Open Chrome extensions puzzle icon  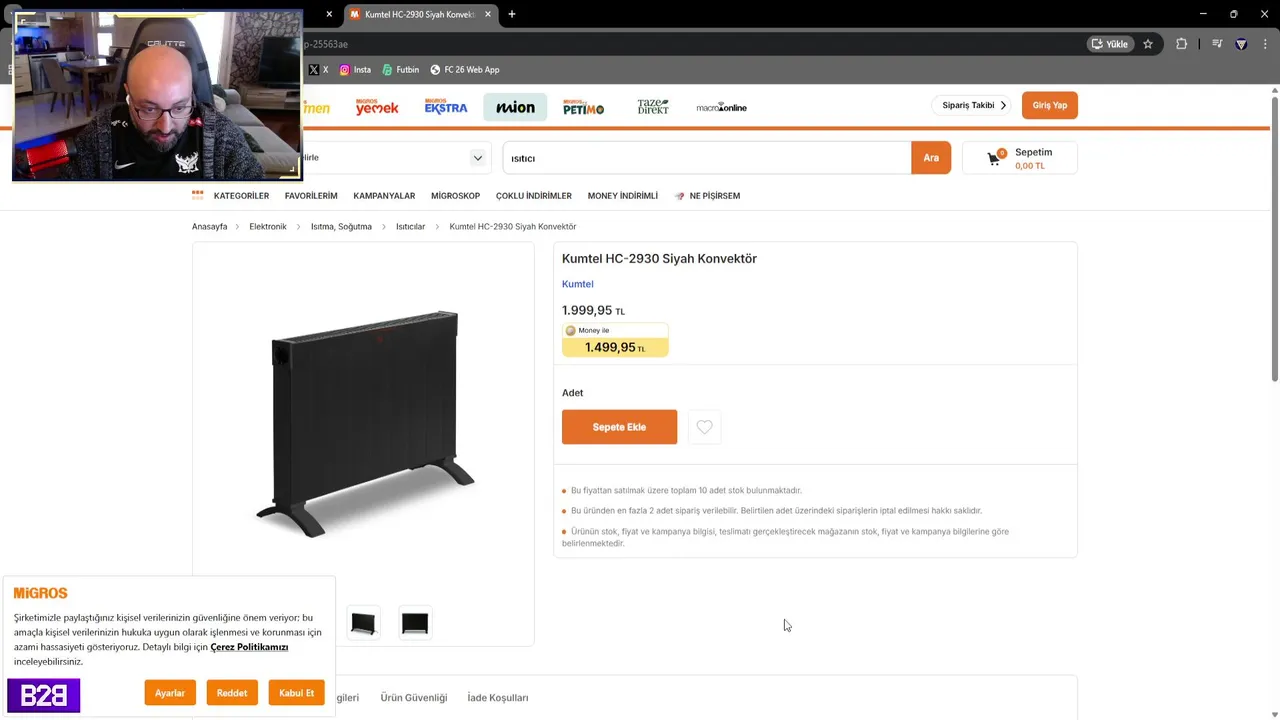pyautogui.click(x=1182, y=44)
